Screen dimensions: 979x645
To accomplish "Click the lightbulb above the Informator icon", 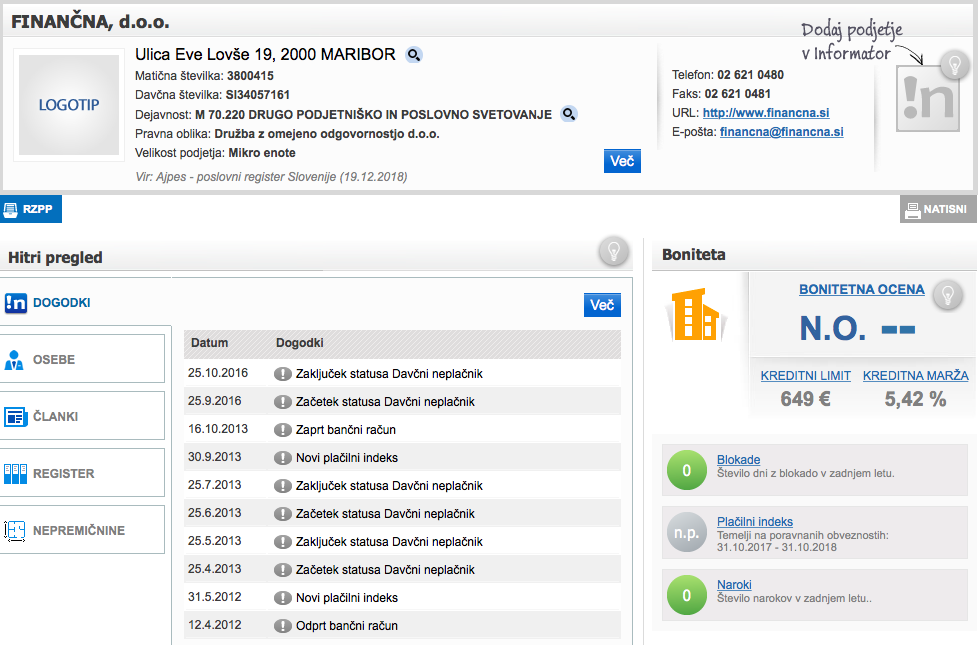I will (955, 64).
